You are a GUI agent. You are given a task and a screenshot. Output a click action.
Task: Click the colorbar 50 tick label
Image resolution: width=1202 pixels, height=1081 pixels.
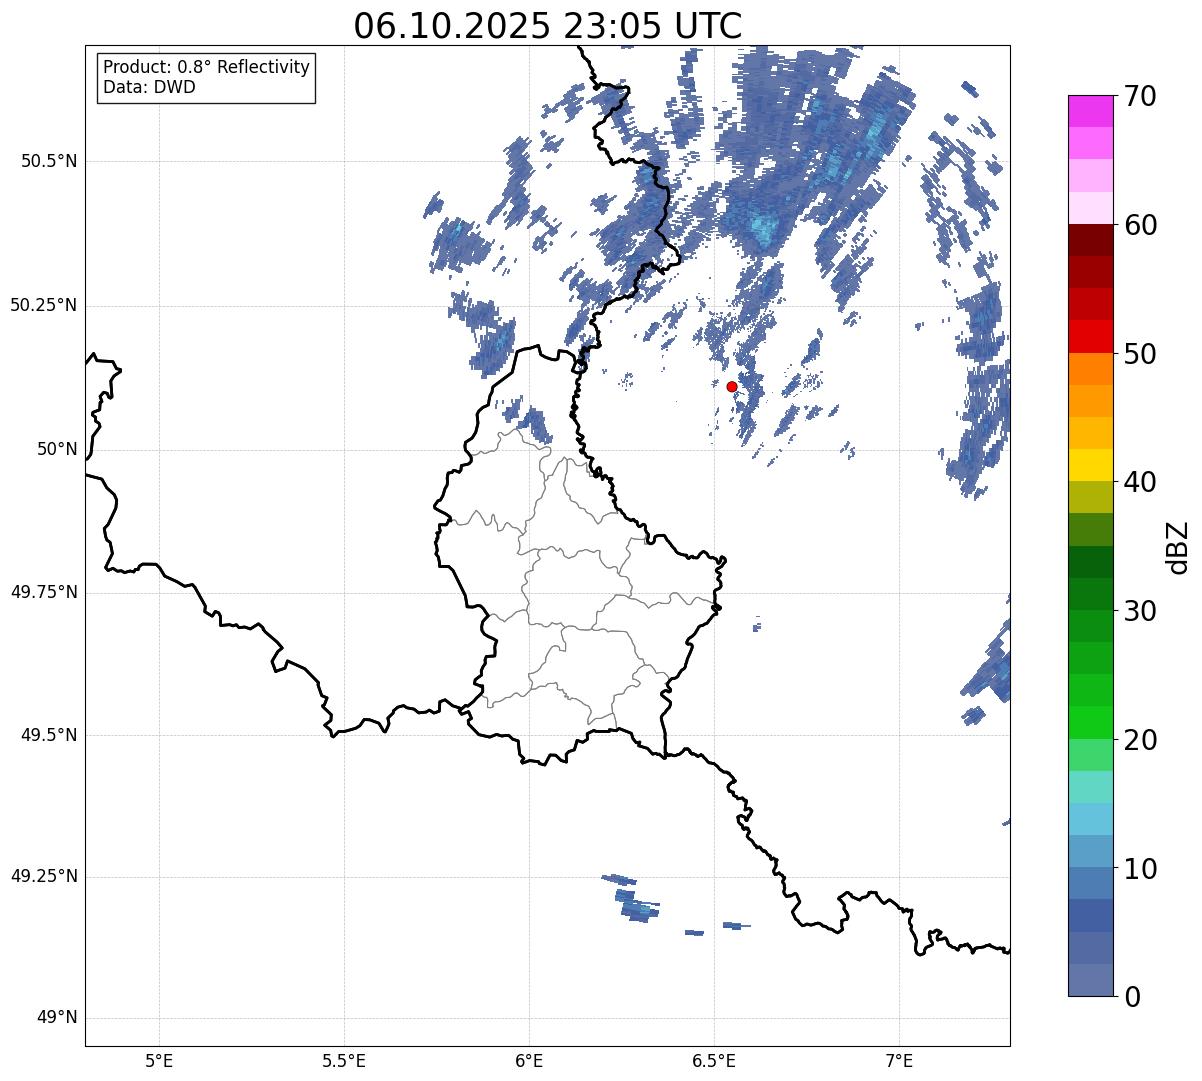pos(1140,354)
